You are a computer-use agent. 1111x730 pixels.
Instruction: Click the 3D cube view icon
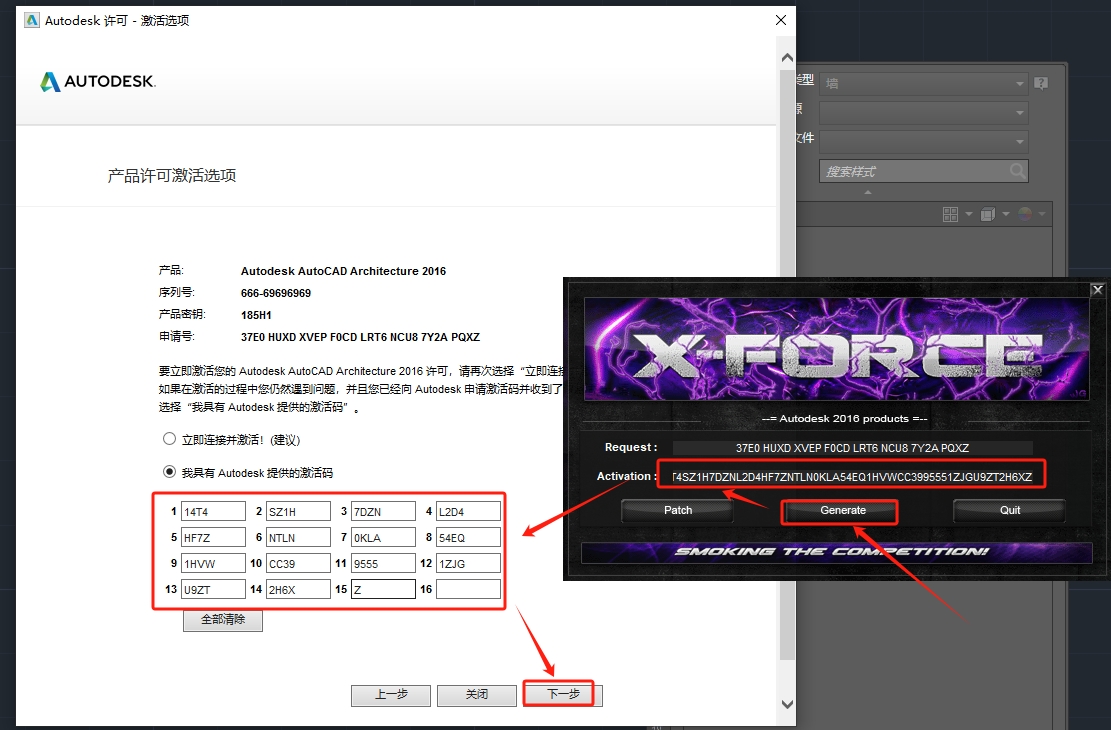987,214
